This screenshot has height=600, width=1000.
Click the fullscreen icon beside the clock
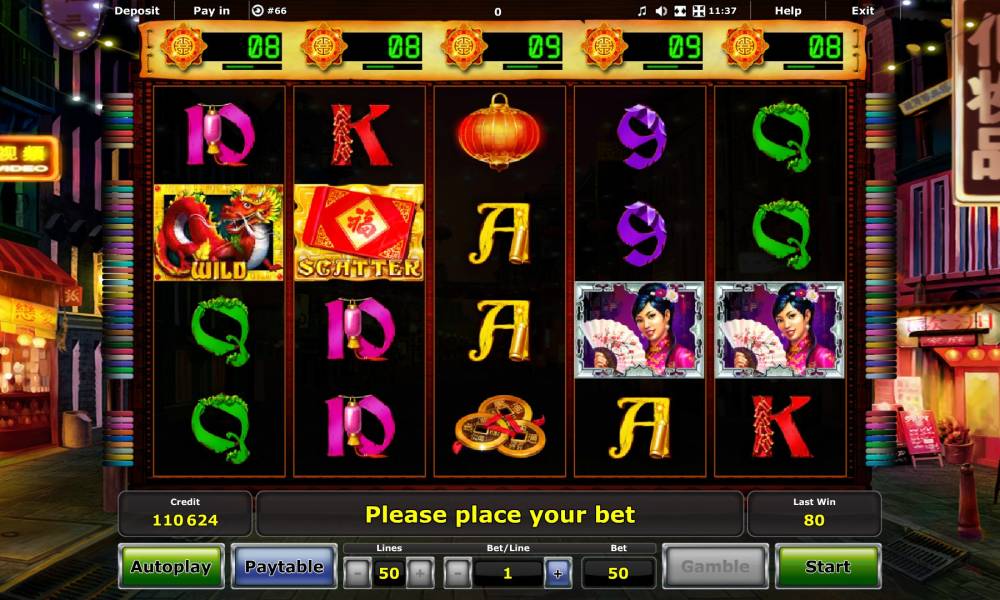(699, 11)
